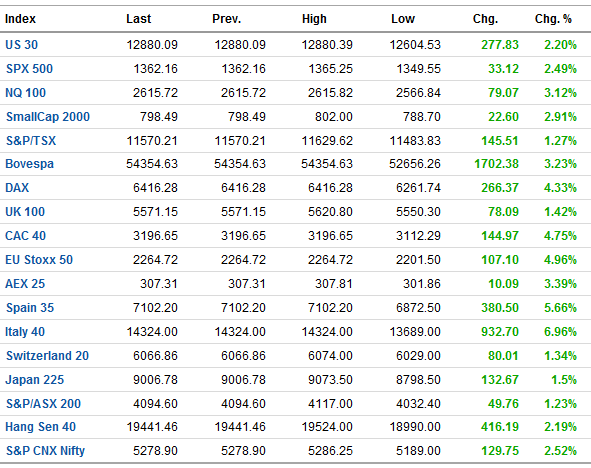
Task: Select DAX low value 6261.74
Action: click(418, 188)
